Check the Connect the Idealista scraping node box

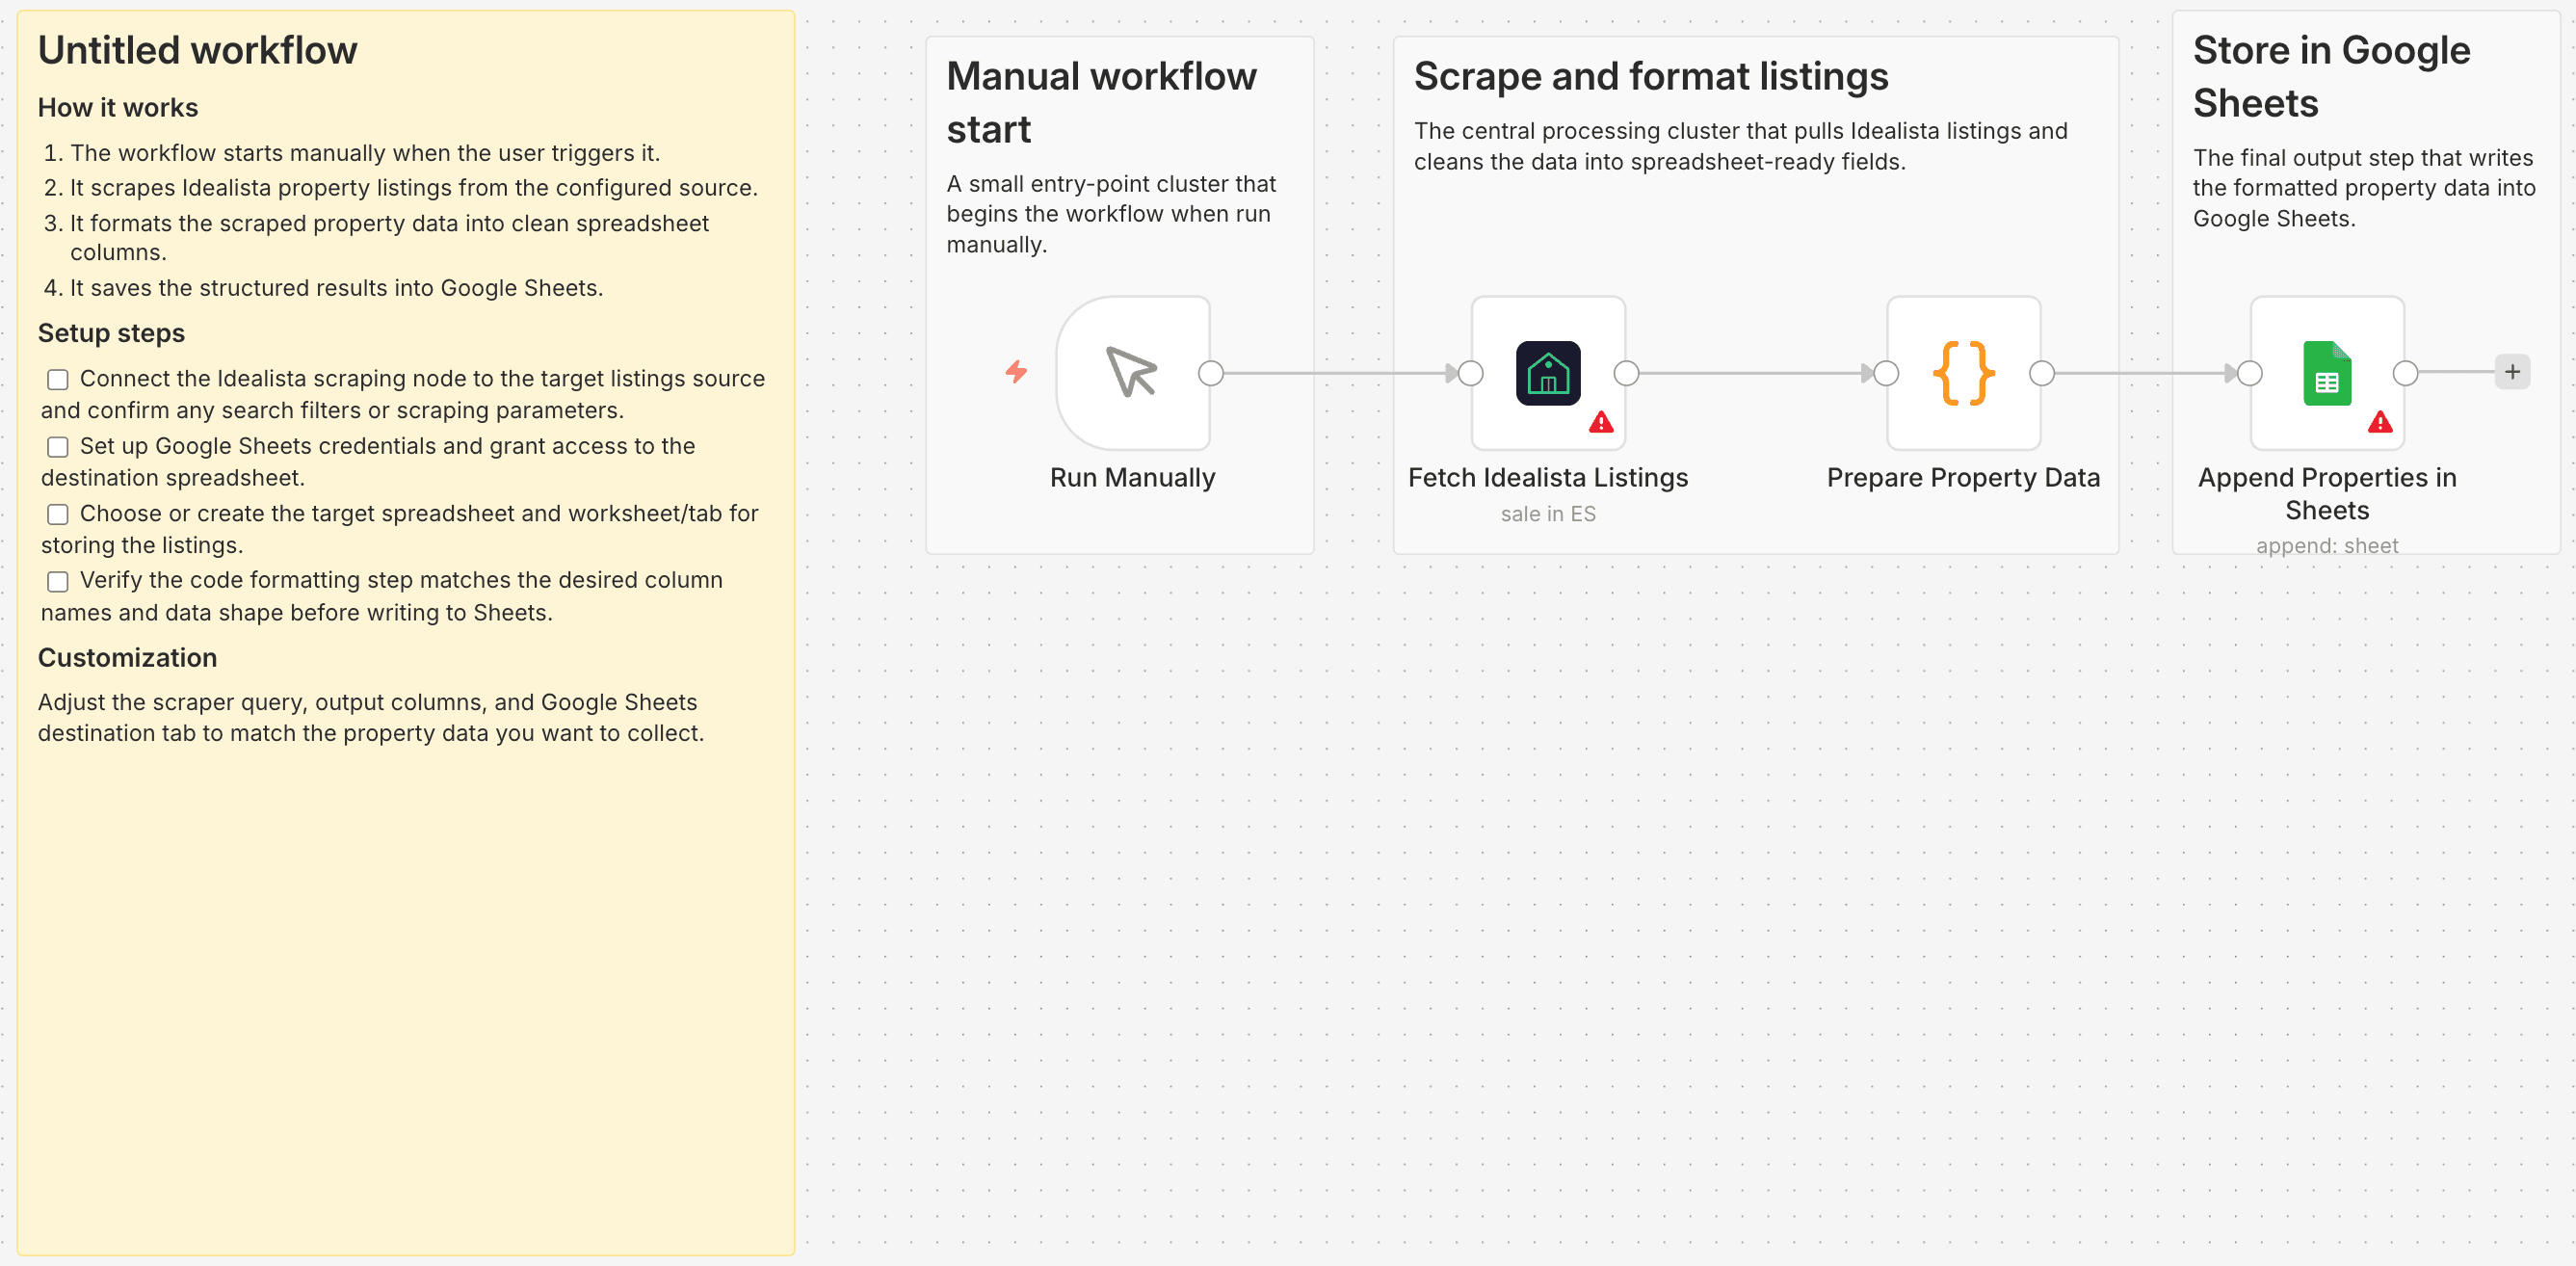(58, 379)
